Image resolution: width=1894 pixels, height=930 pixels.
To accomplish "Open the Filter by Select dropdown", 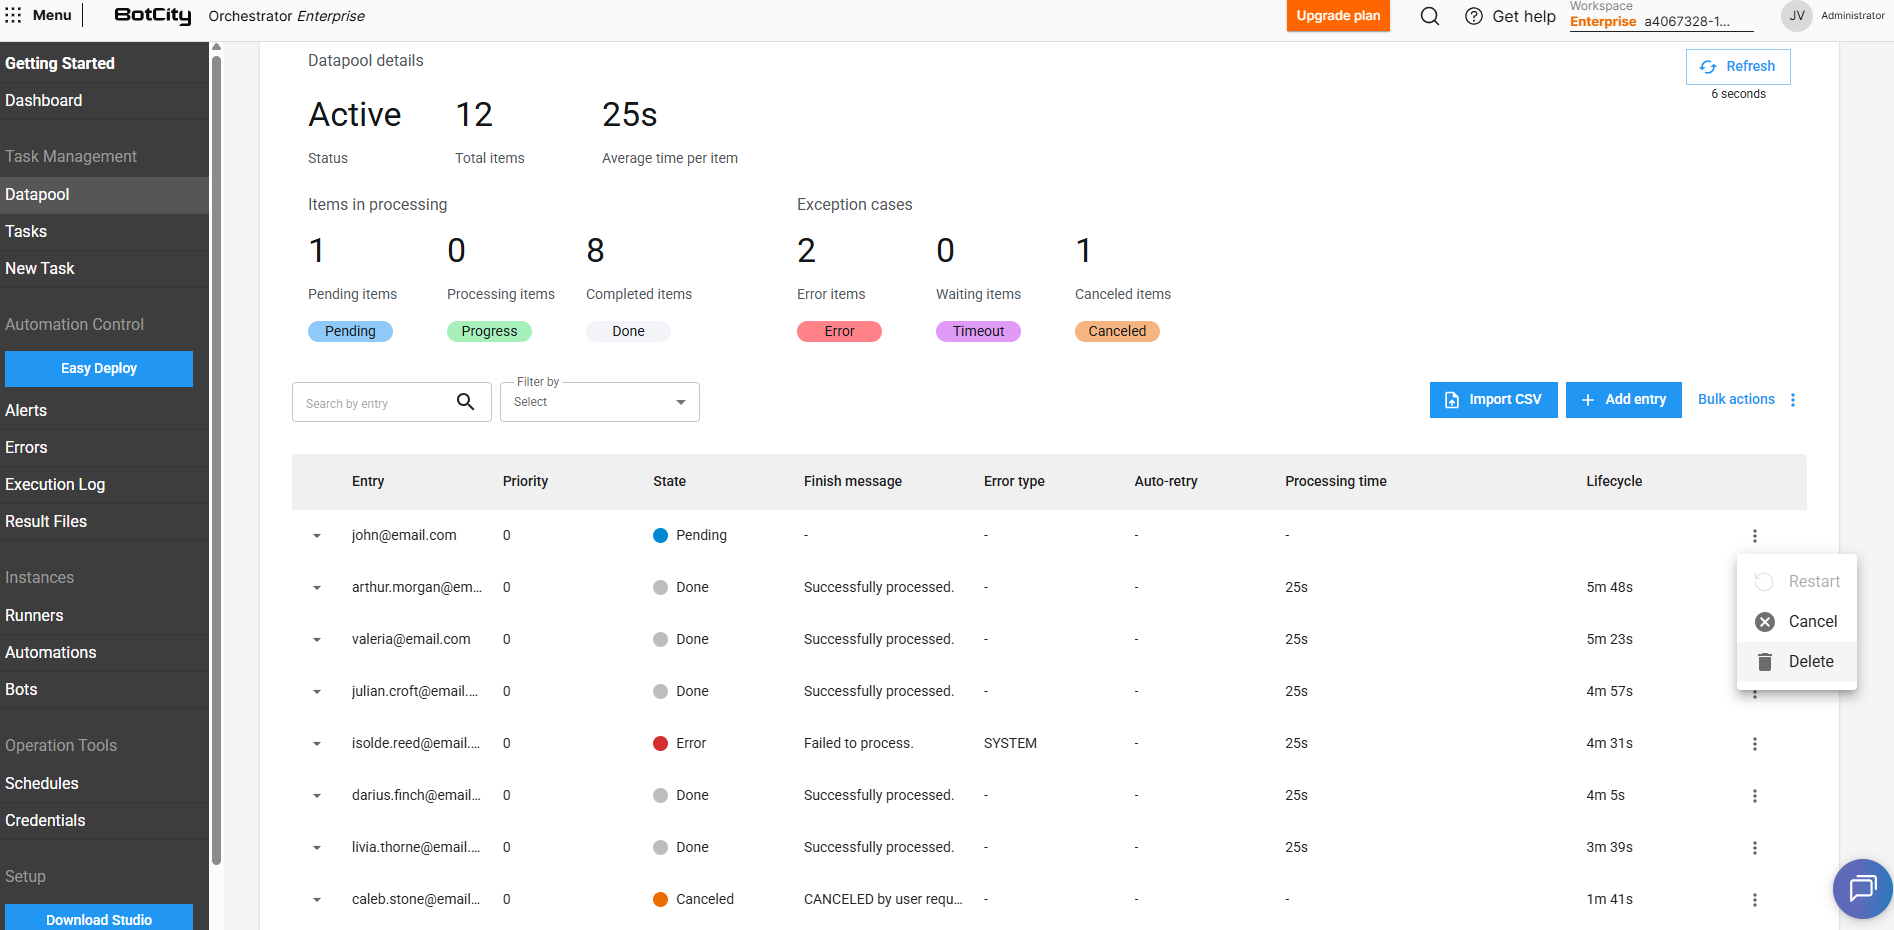I will pyautogui.click(x=599, y=402).
